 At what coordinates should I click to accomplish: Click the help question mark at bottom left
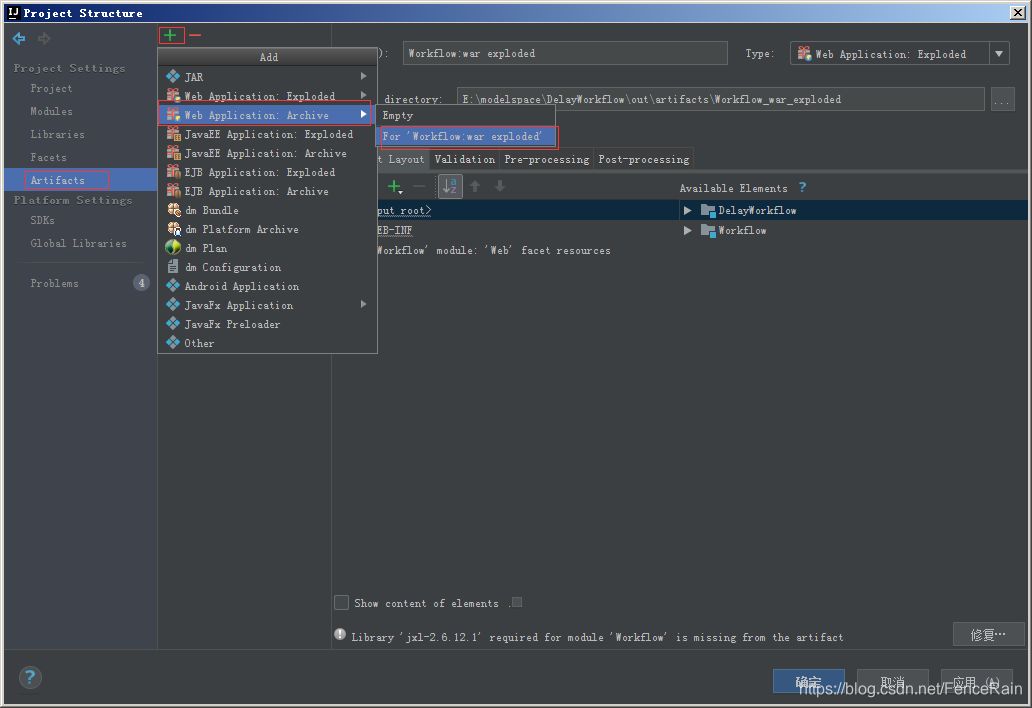click(30, 677)
